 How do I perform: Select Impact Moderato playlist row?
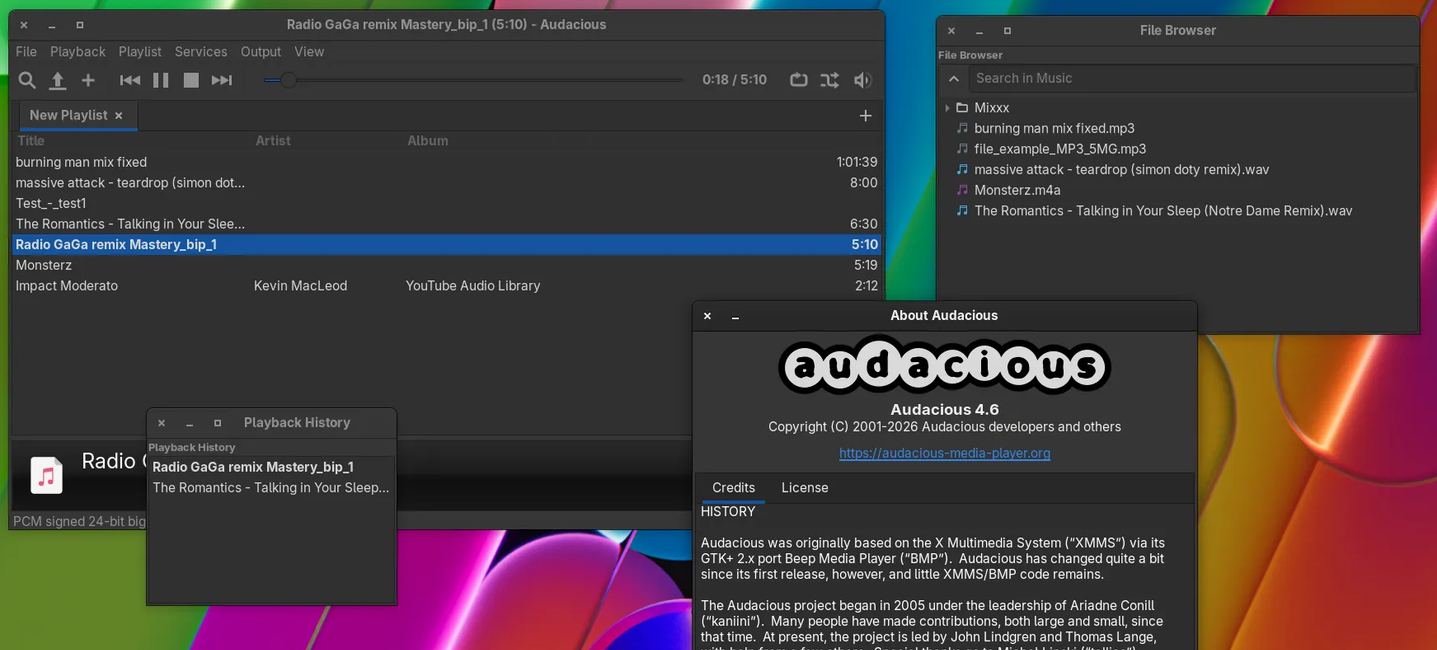(x=446, y=286)
